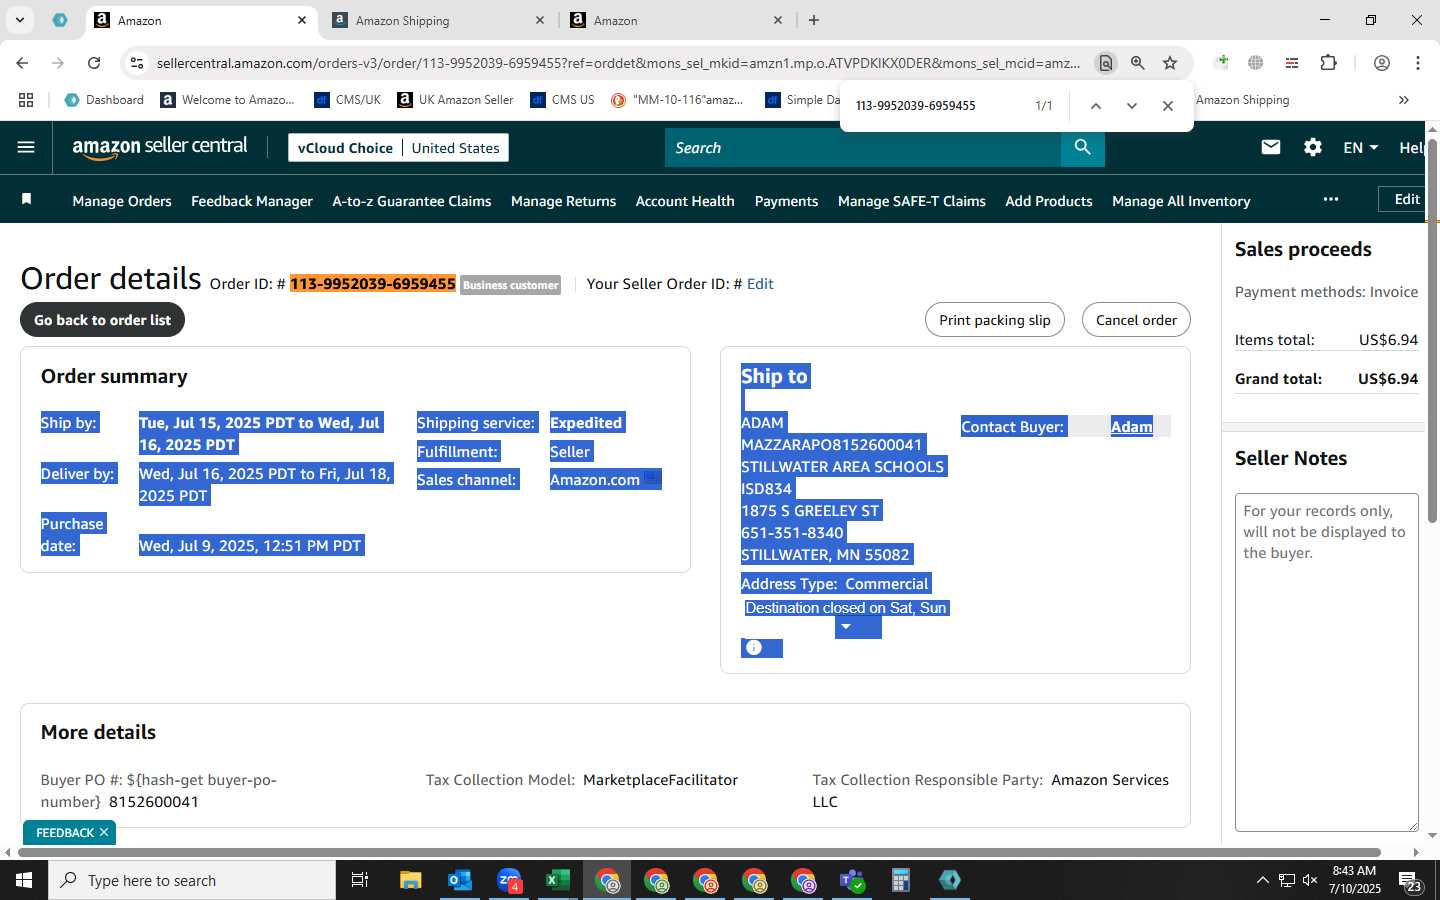Click the info icon under Ship to
1440x900 pixels.
(754, 648)
